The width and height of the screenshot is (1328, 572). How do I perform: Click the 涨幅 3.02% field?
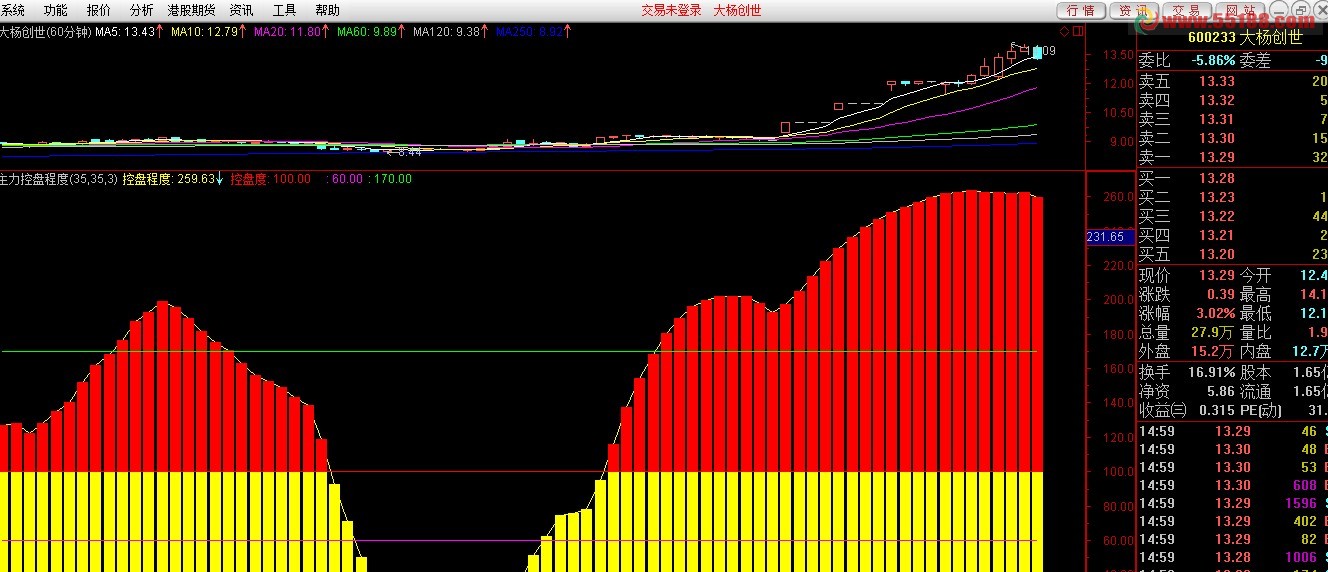(x=1187, y=313)
